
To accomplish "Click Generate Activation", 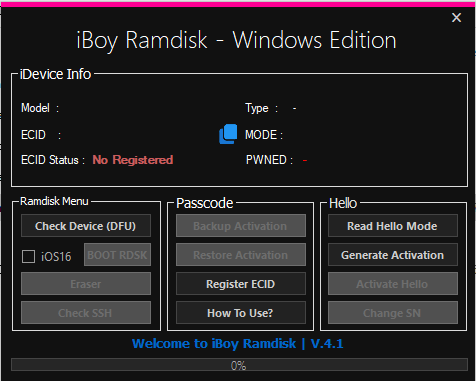I will click(393, 255).
